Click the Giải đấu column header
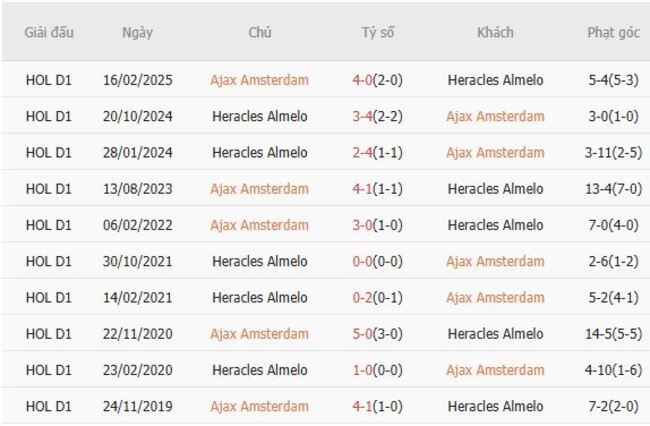The width and height of the screenshot is (650, 426). click(x=48, y=32)
